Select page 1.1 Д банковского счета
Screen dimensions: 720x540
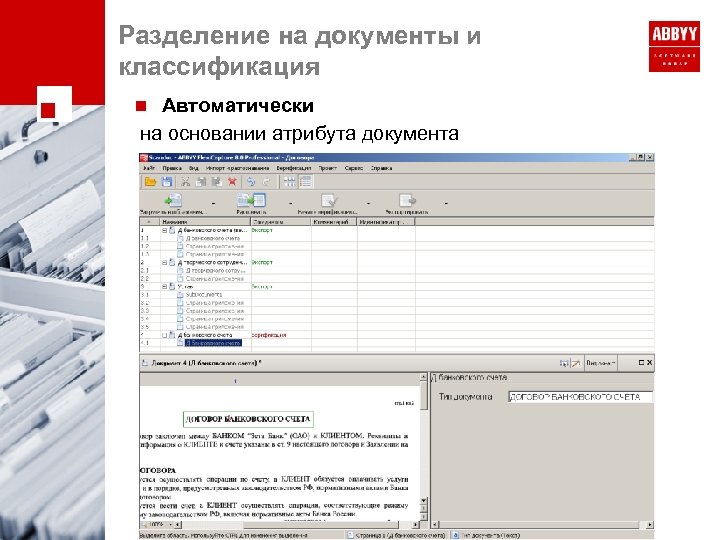(x=213, y=238)
